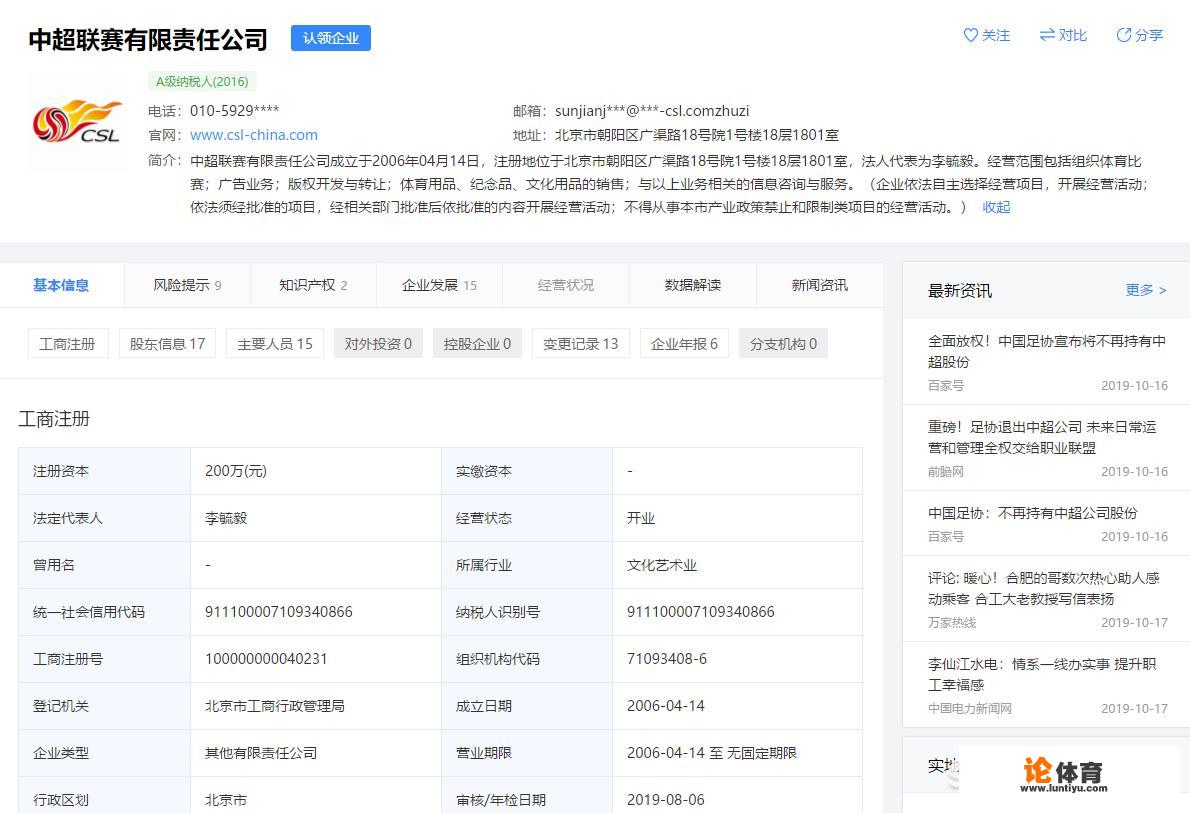Click the 对比 compare icon

tap(1063, 35)
